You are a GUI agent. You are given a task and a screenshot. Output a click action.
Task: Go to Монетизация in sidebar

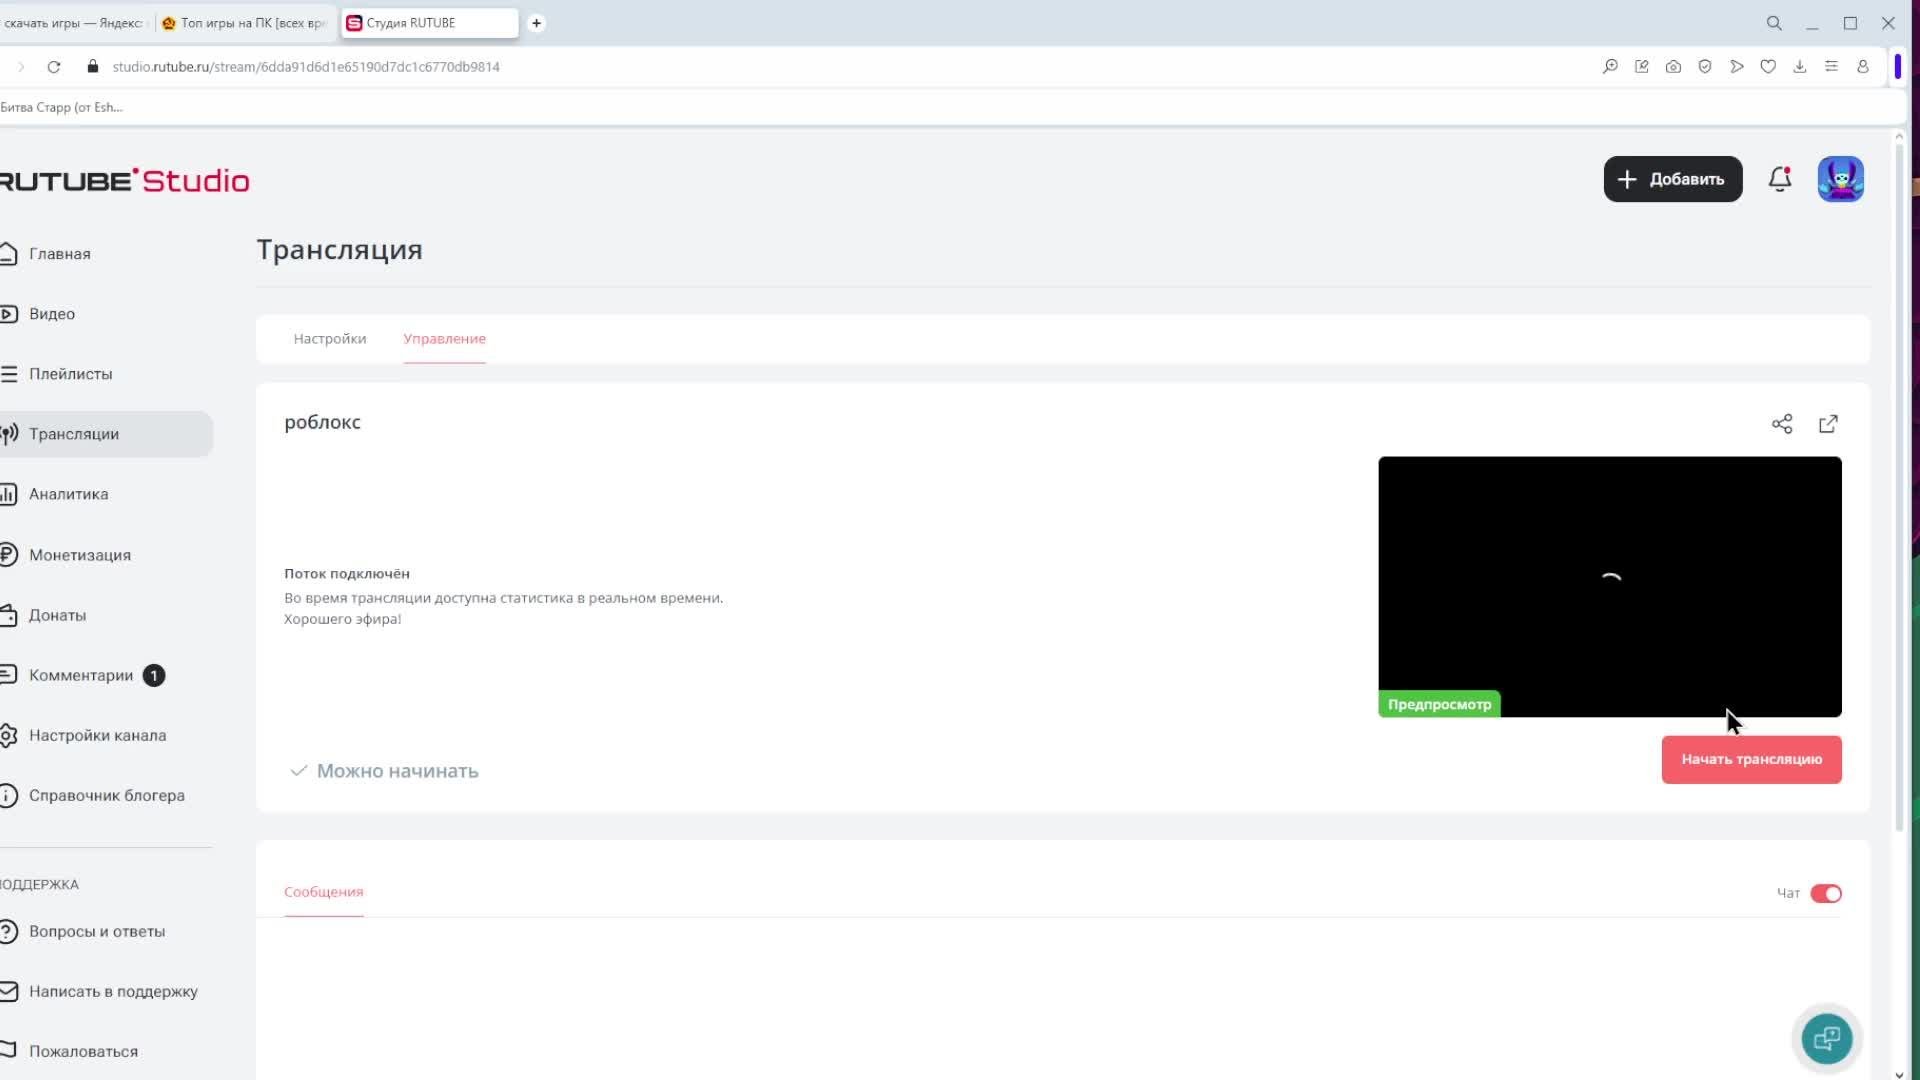pos(79,555)
